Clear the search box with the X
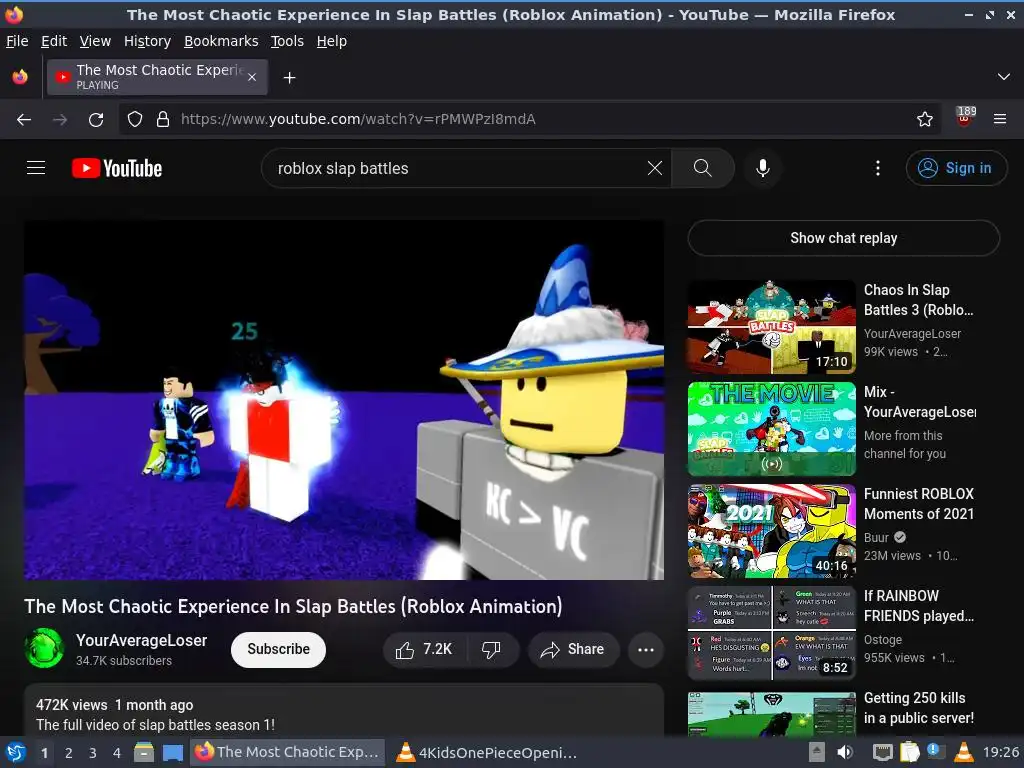1024x768 pixels. click(x=654, y=168)
